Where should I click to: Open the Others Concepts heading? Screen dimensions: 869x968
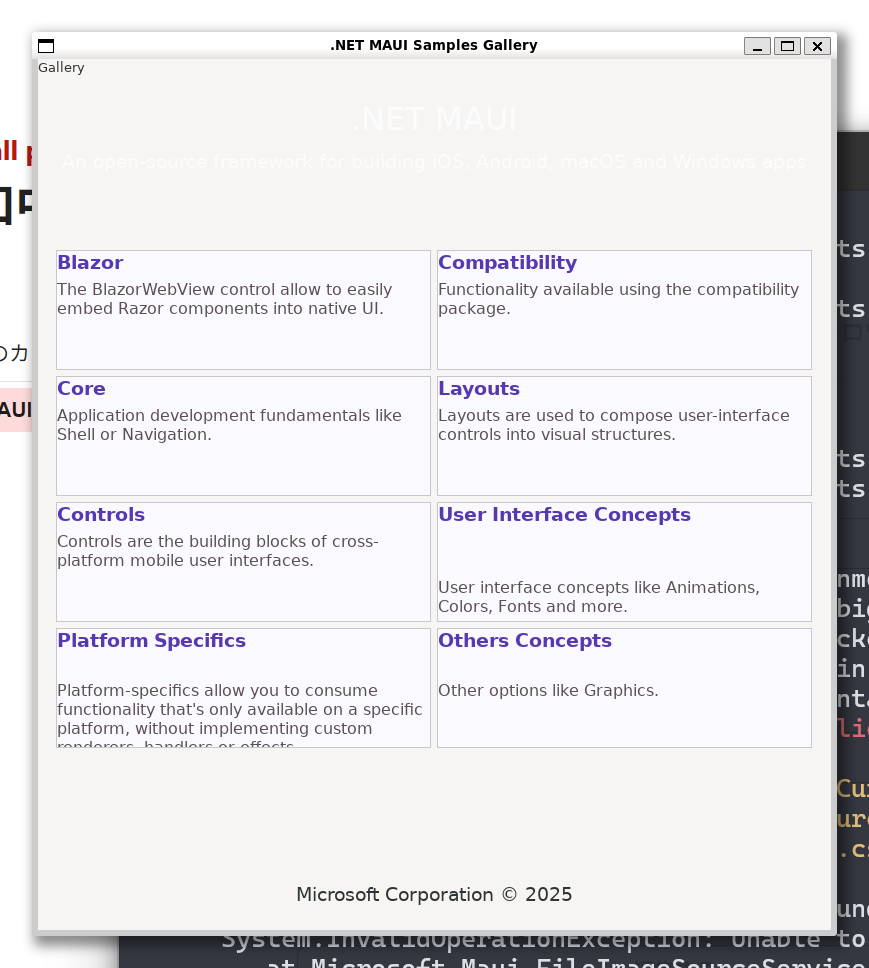tap(525, 640)
